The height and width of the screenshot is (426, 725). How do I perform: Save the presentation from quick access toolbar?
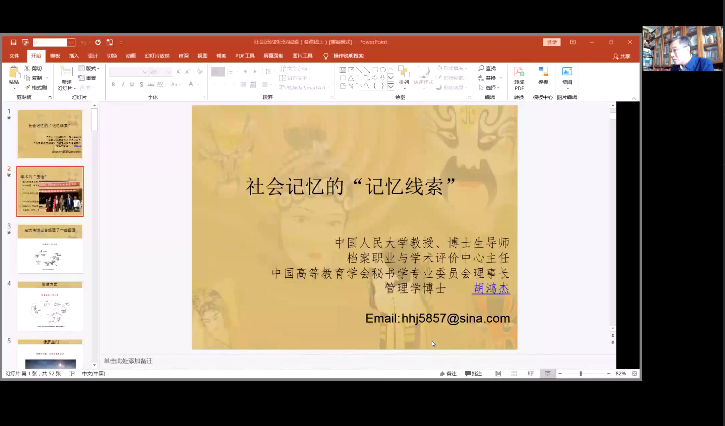tap(13, 42)
